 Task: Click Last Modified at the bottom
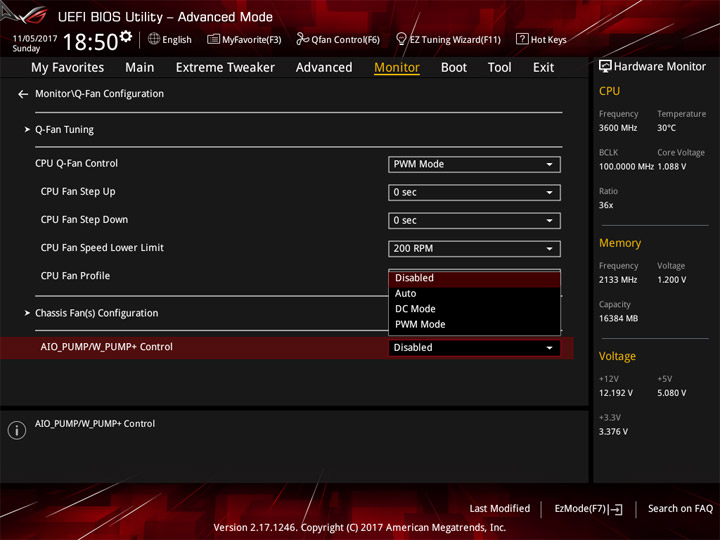coord(500,509)
